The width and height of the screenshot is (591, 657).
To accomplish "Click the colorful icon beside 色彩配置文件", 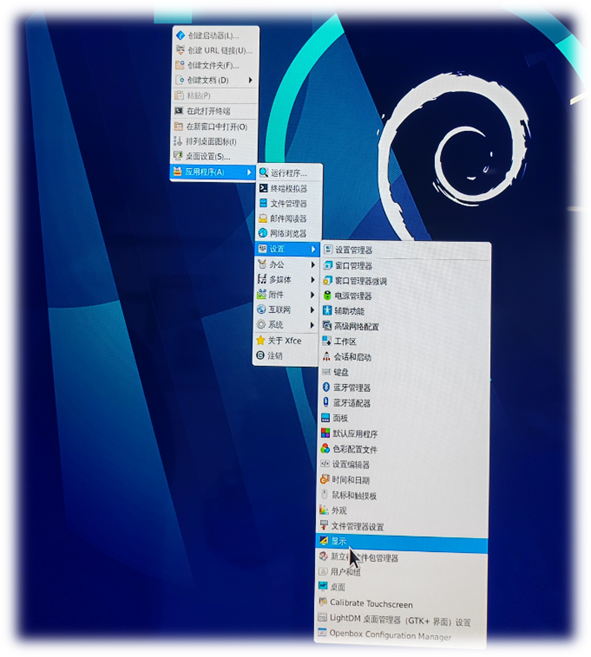I will (x=325, y=448).
